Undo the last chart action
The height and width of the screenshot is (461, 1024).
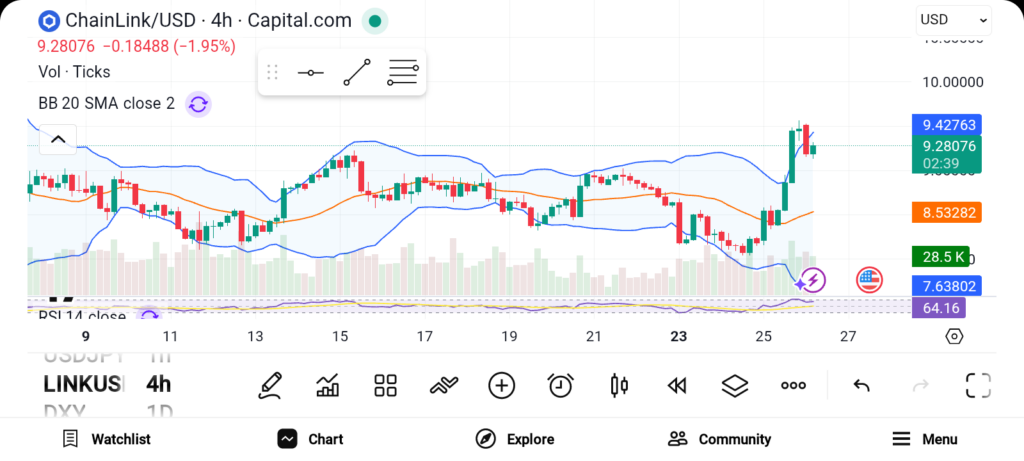(861, 385)
